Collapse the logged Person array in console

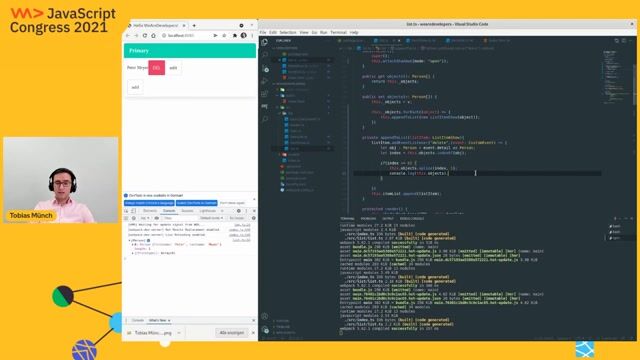[130, 240]
